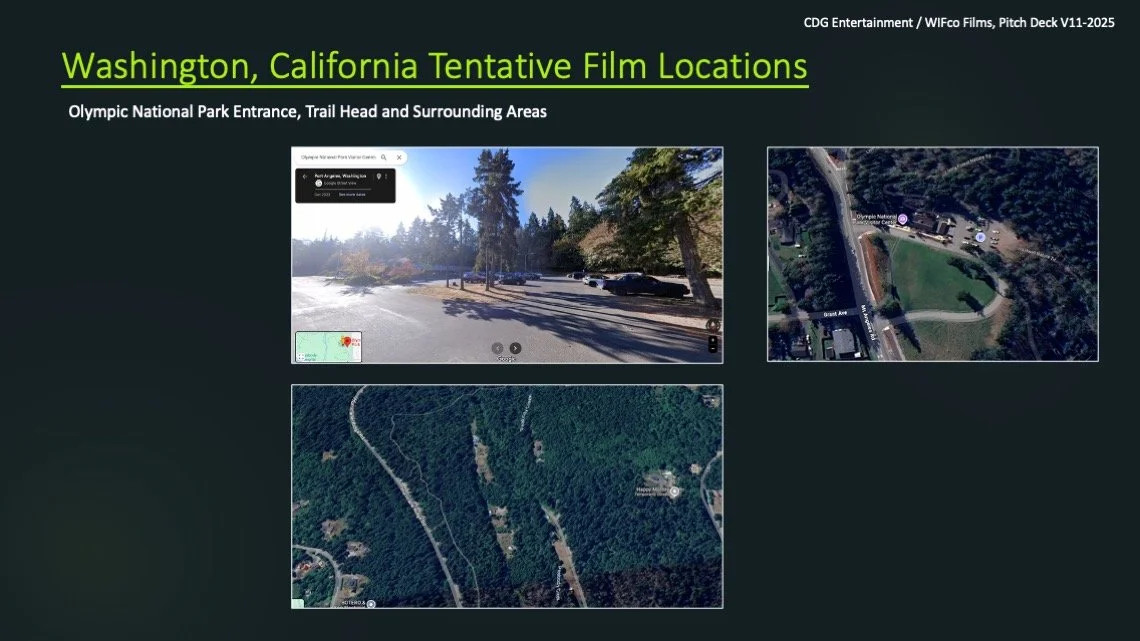1140x641 pixels.
Task: Click the search magnifier in Street View box
Action: (x=384, y=157)
